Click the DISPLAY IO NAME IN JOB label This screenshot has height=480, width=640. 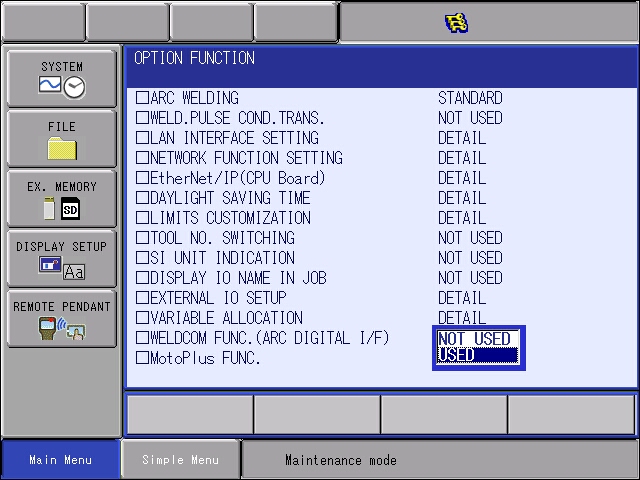pyautogui.click(x=238, y=278)
